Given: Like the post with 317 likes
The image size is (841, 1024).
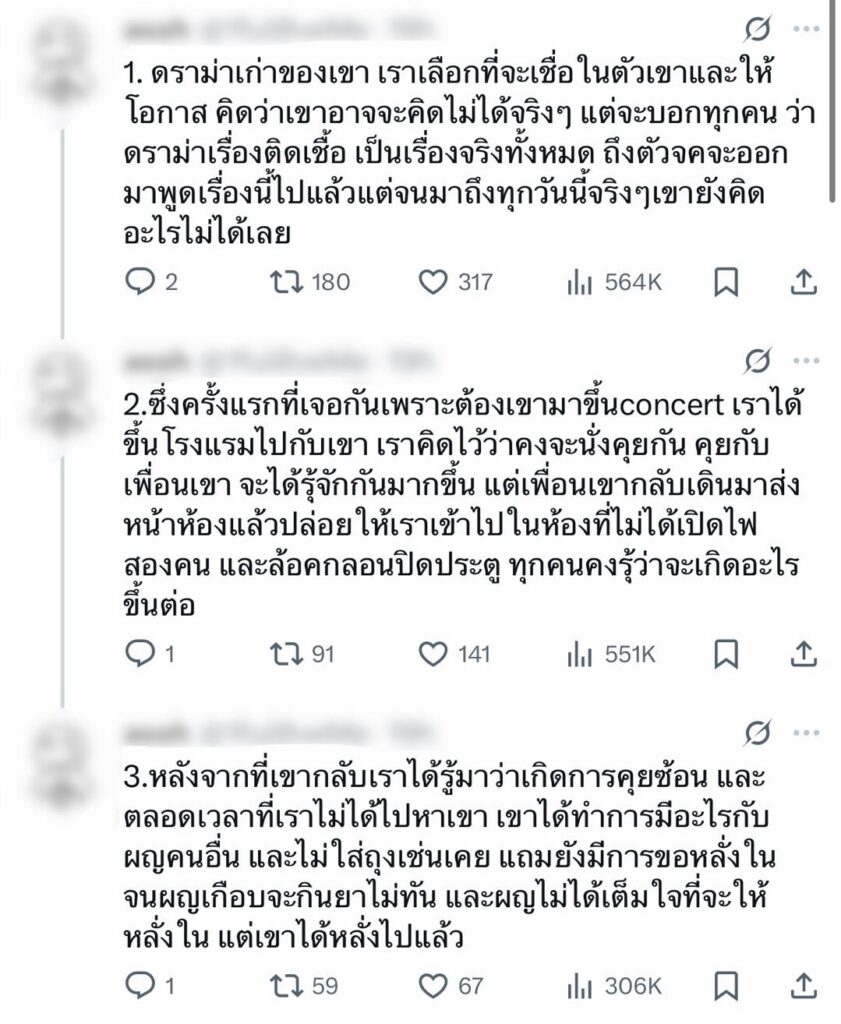Looking at the screenshot, I should [432, 282].
